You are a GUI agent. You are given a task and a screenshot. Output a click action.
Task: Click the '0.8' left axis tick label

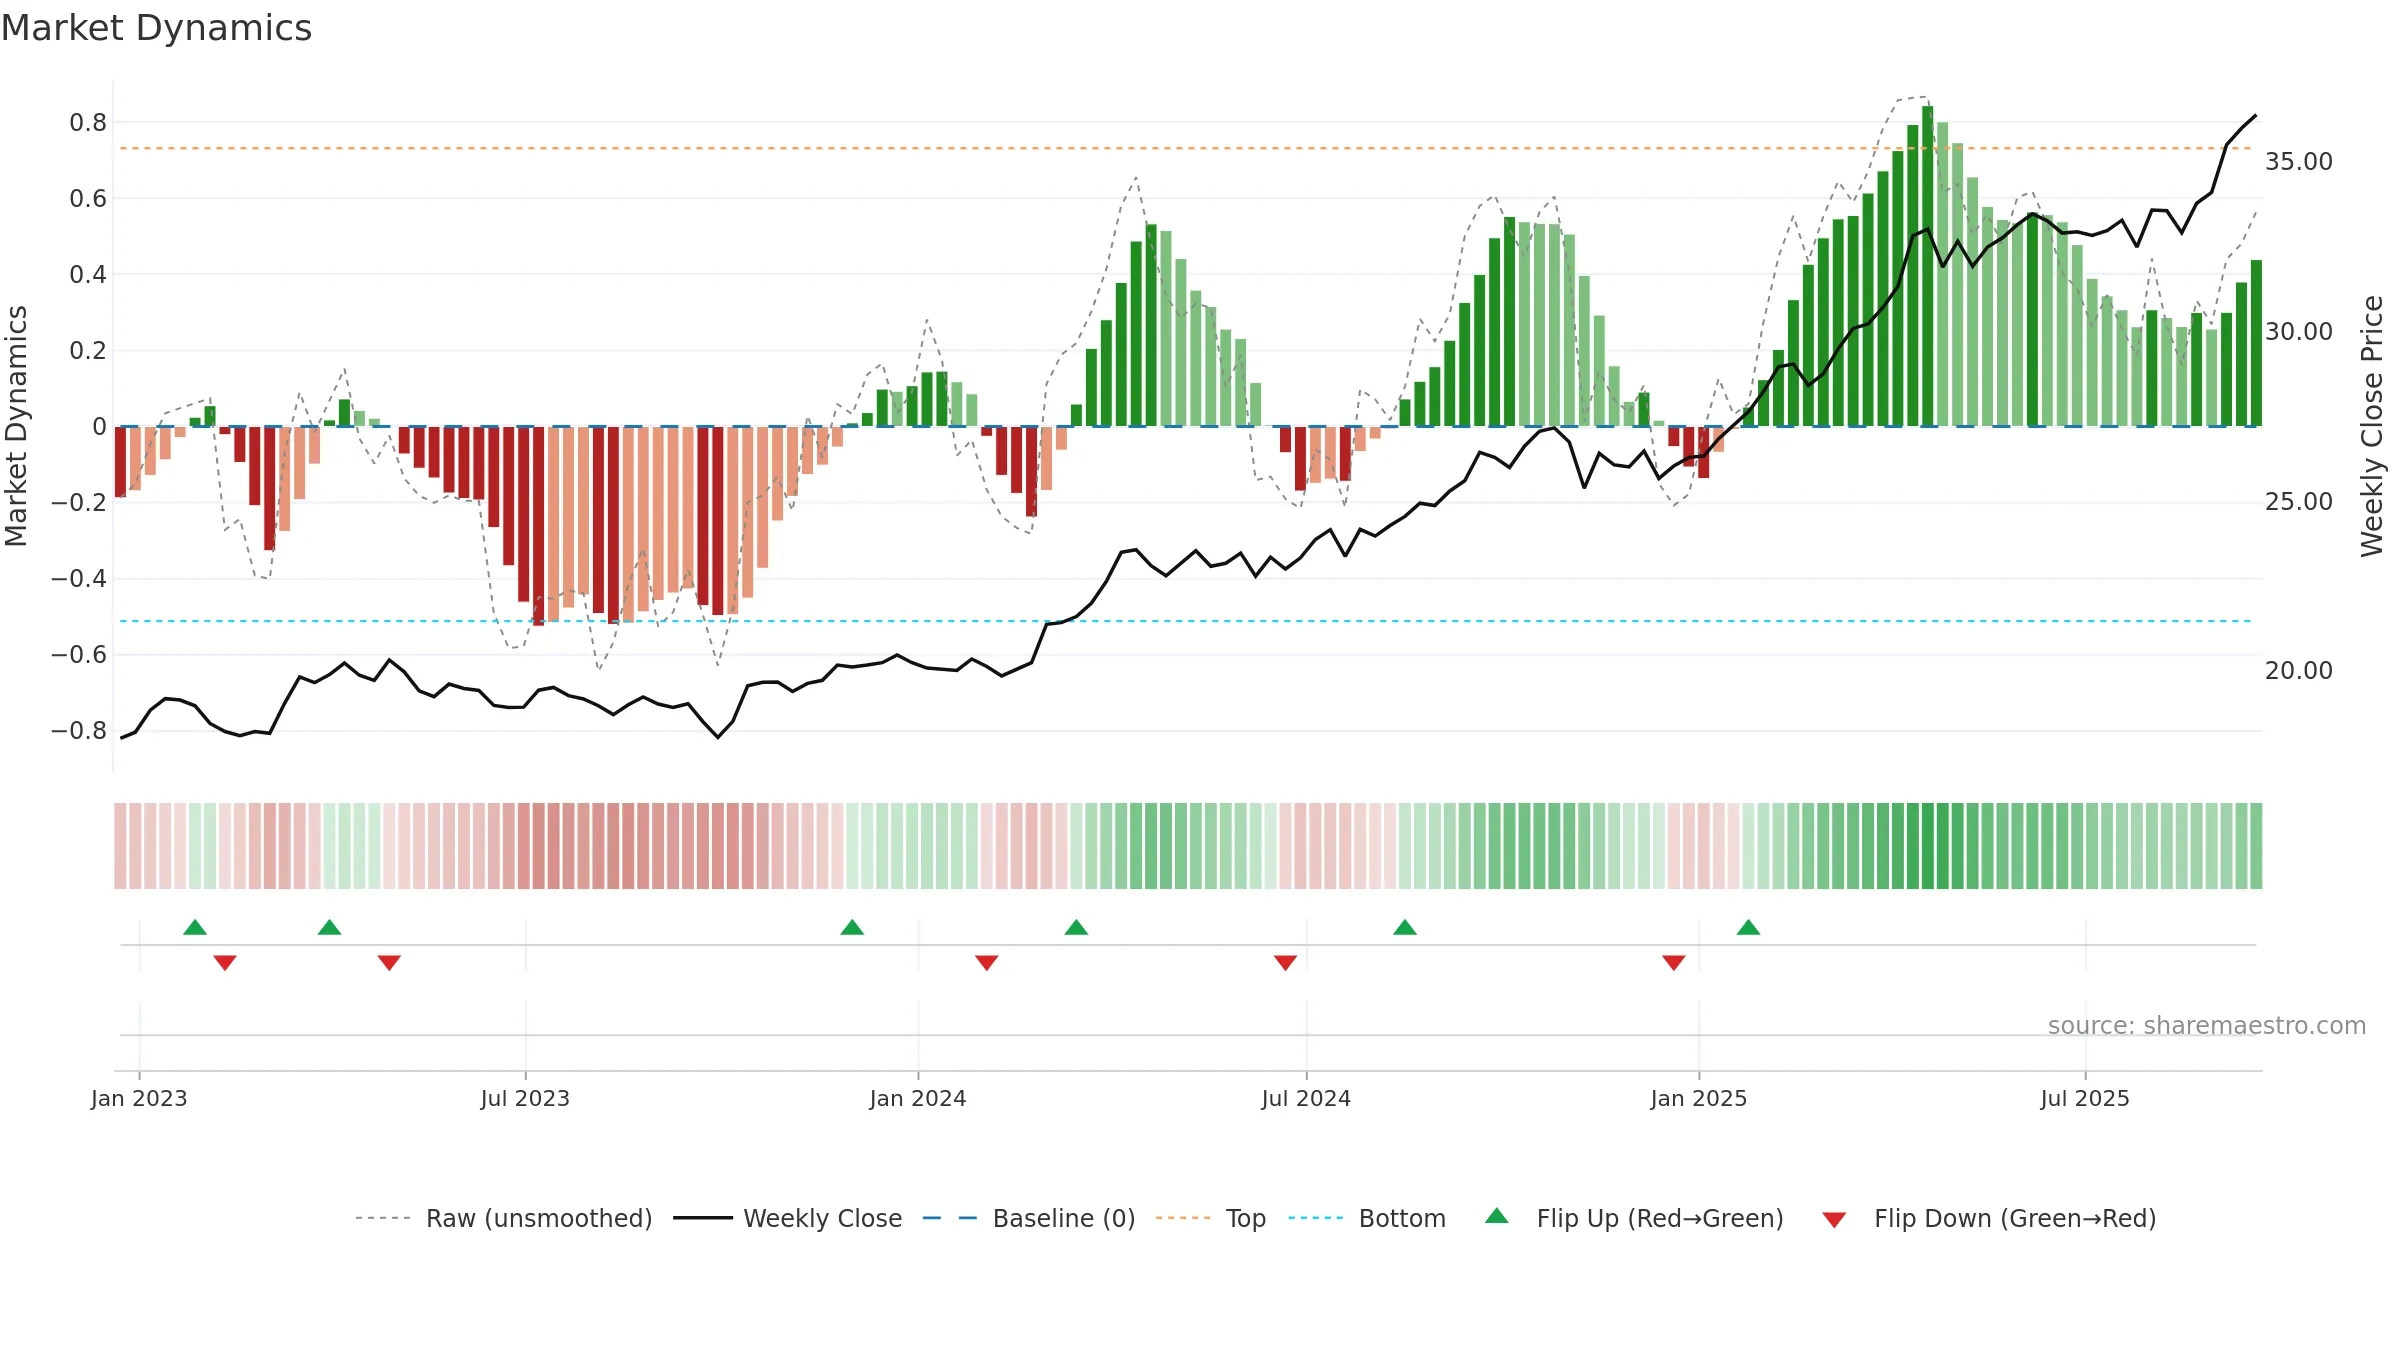(x=88, y=122)
